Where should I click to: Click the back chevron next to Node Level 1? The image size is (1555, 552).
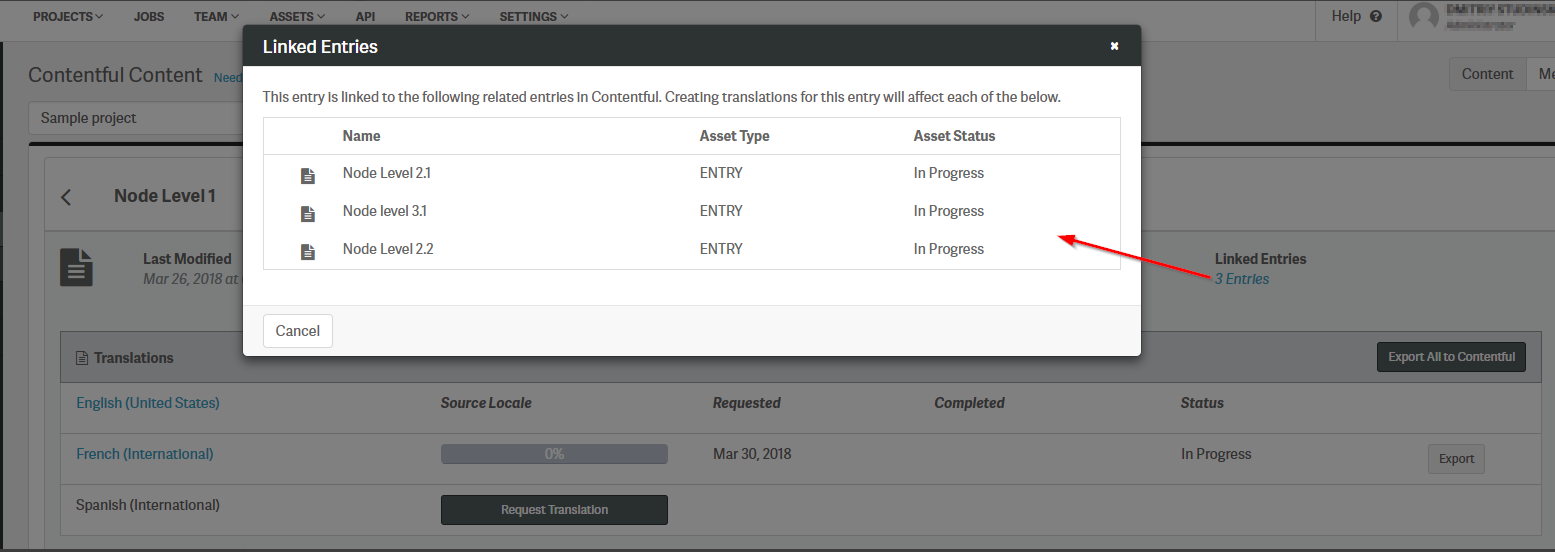(x=66, y=197)
